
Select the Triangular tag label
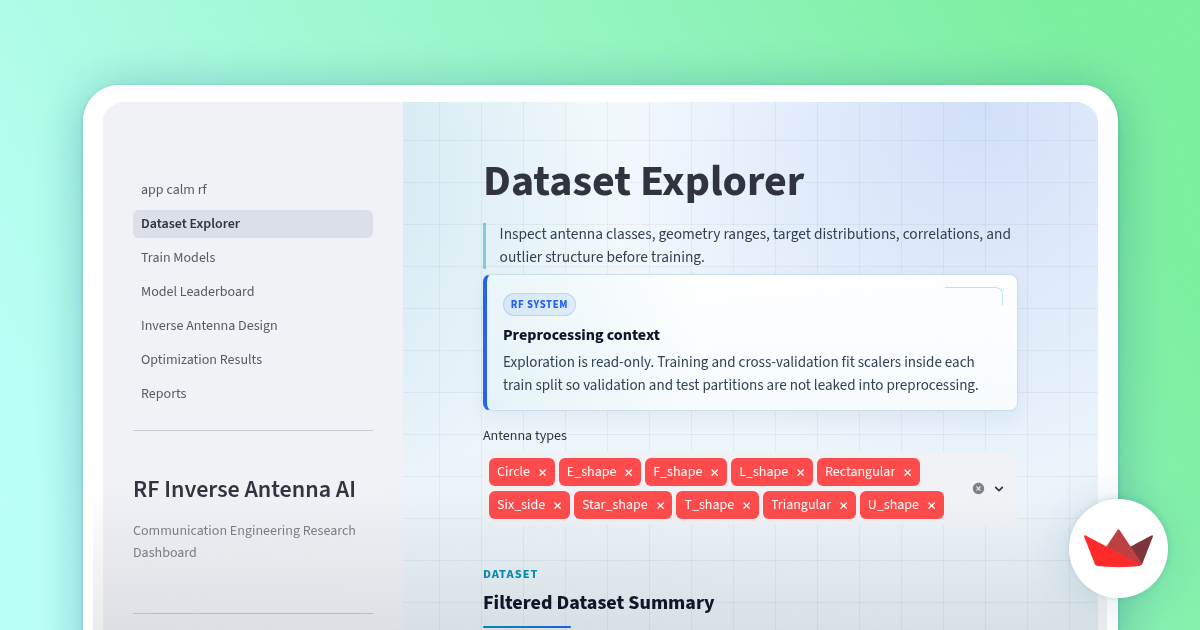coord(801,505)
